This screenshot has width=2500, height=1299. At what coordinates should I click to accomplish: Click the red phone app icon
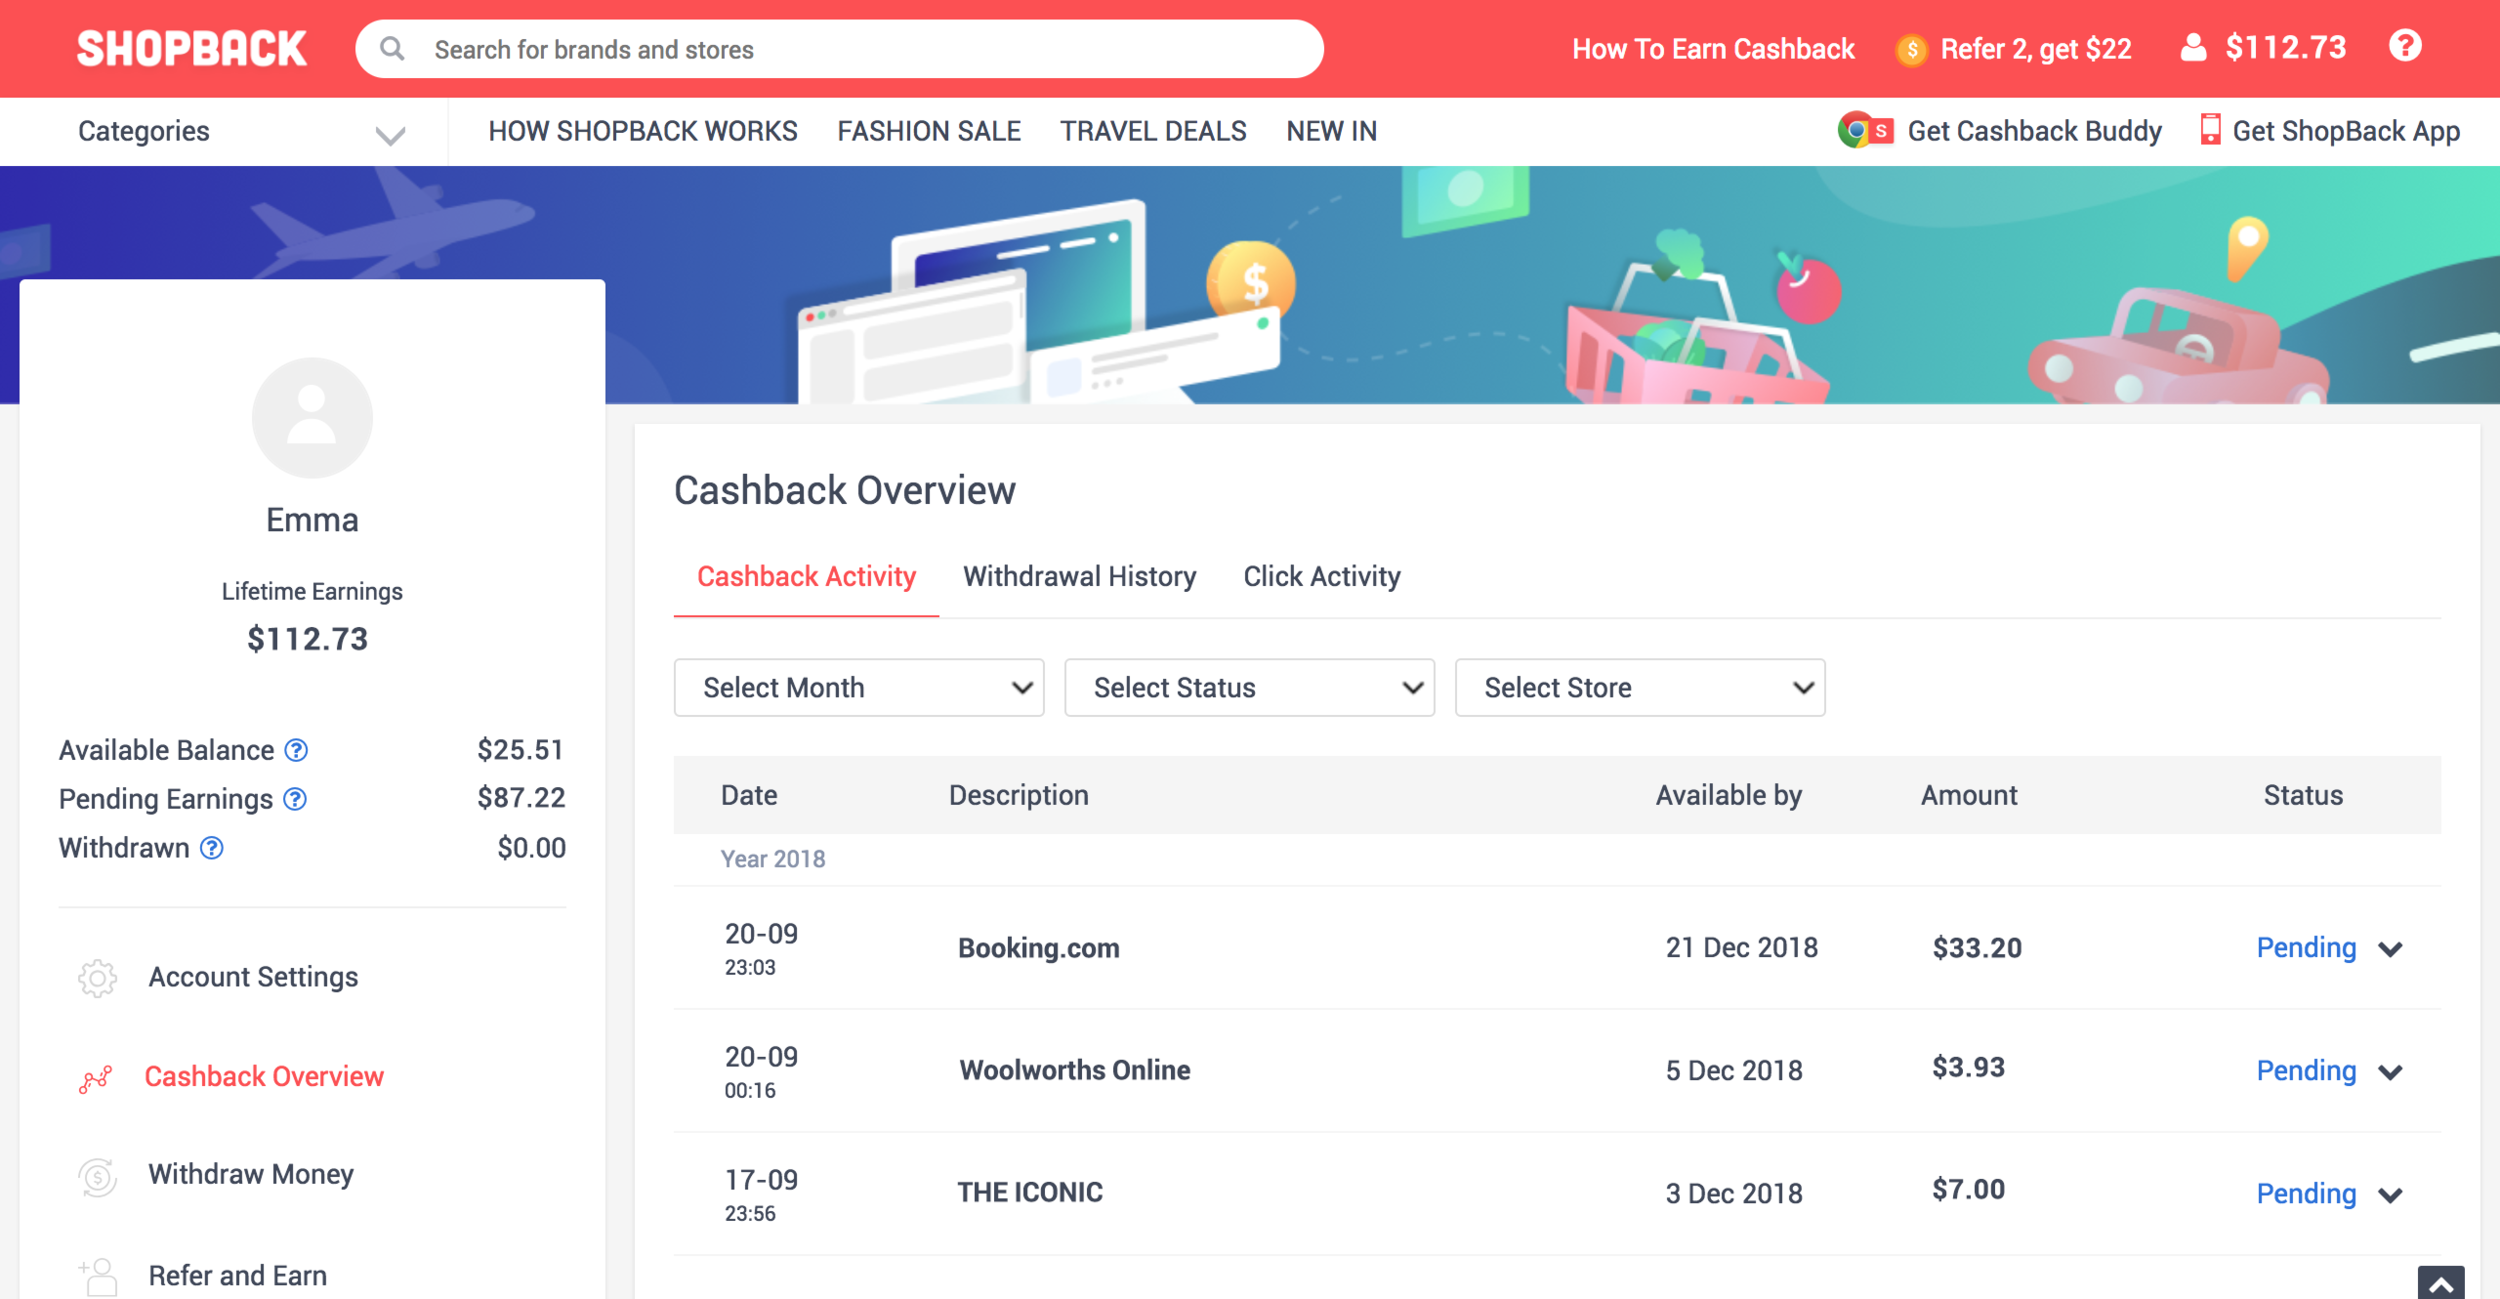(2210, 130)
